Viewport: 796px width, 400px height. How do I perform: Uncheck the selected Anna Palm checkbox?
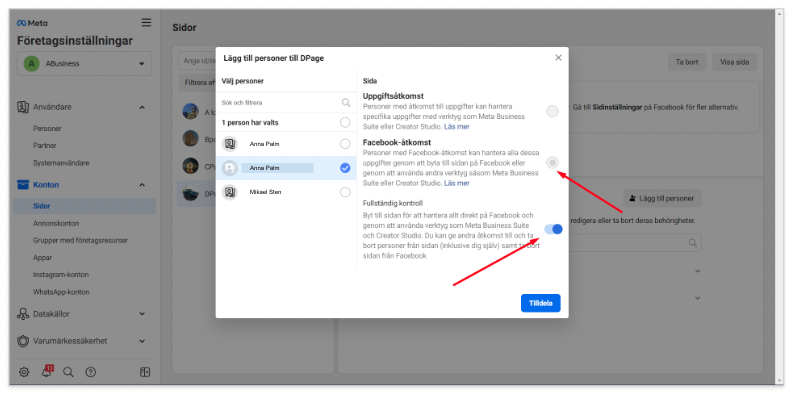pos(345,168)
